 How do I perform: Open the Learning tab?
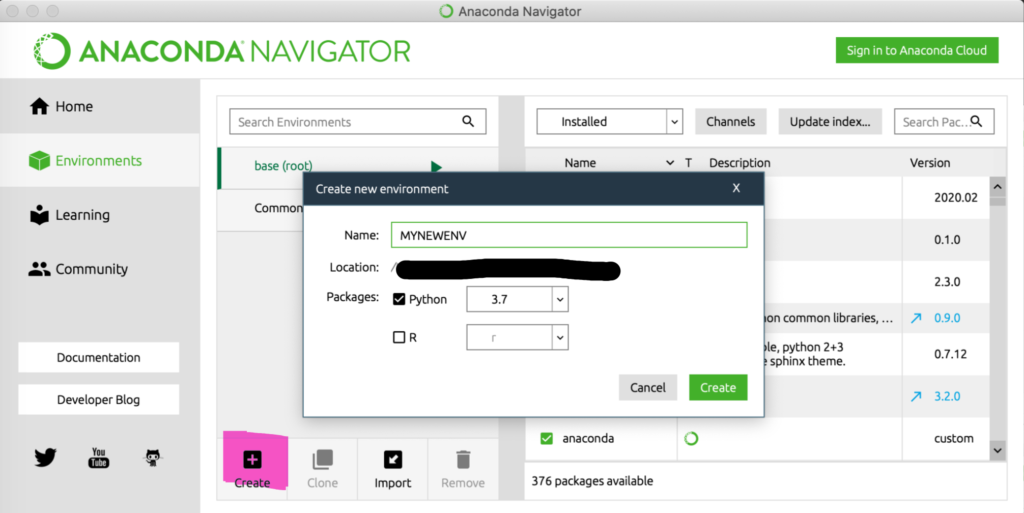pyautogui.click(x=100, y=215)
